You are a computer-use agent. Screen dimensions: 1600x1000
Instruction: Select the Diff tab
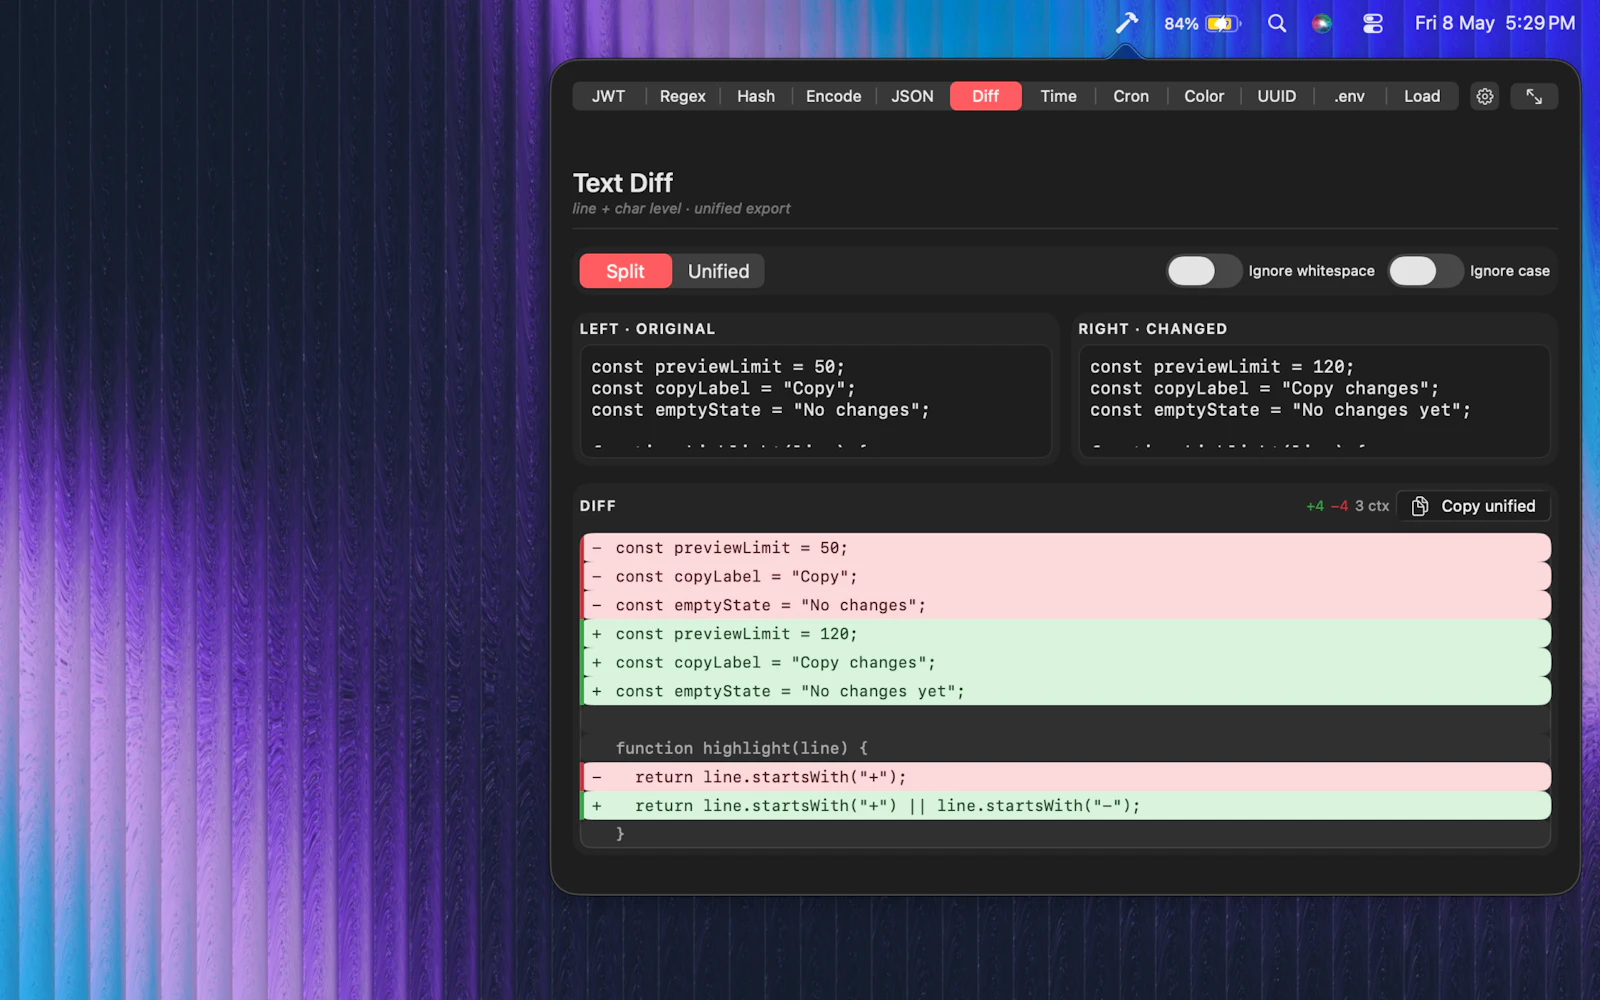coord(985,96)
